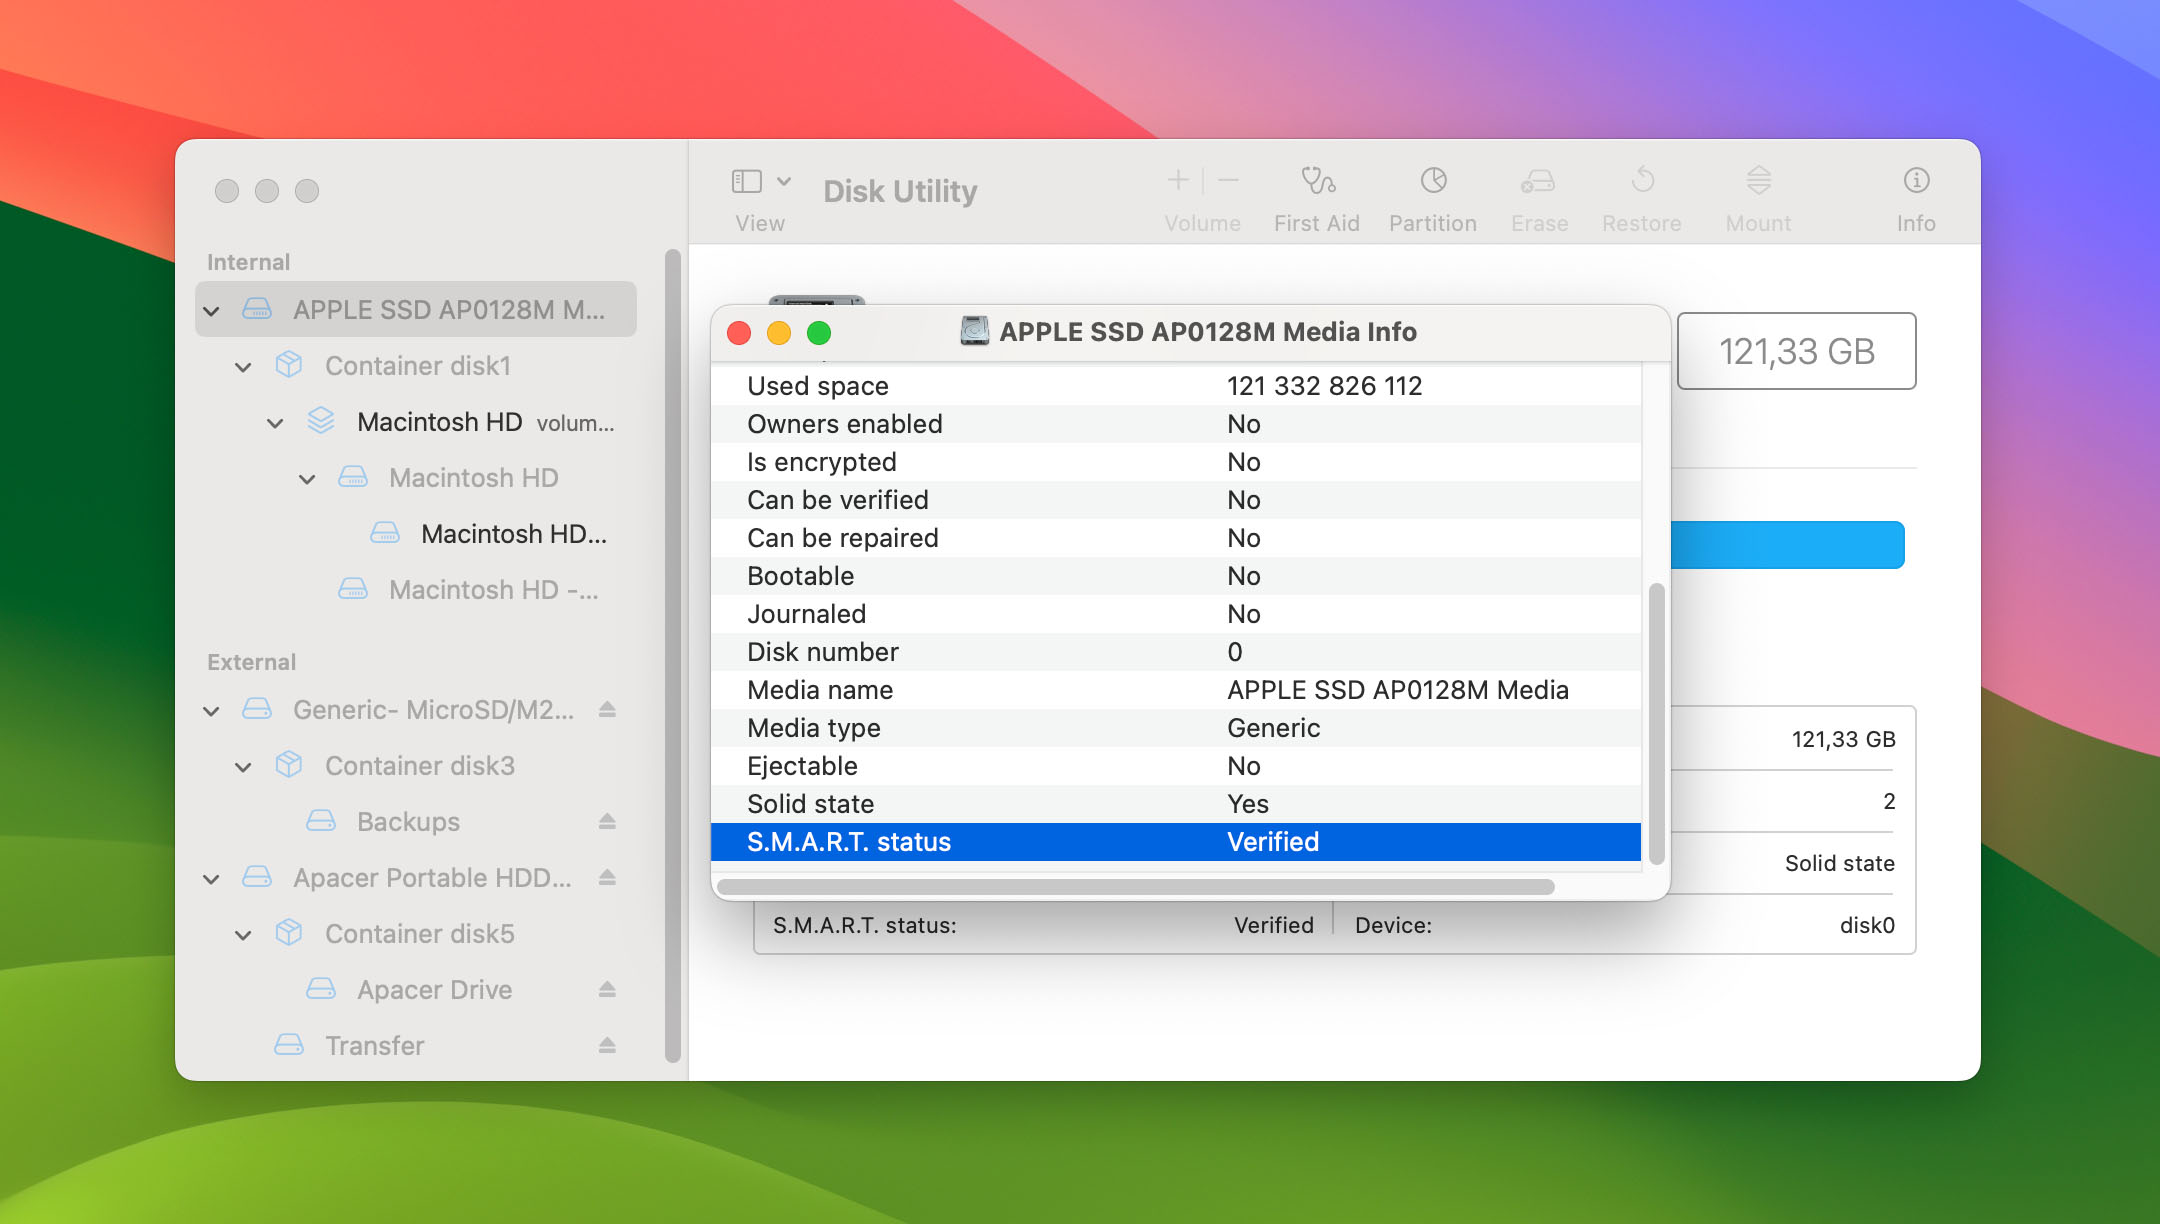Collapse the Generic- MicroSD/M2 disk

tap(211, 711)
